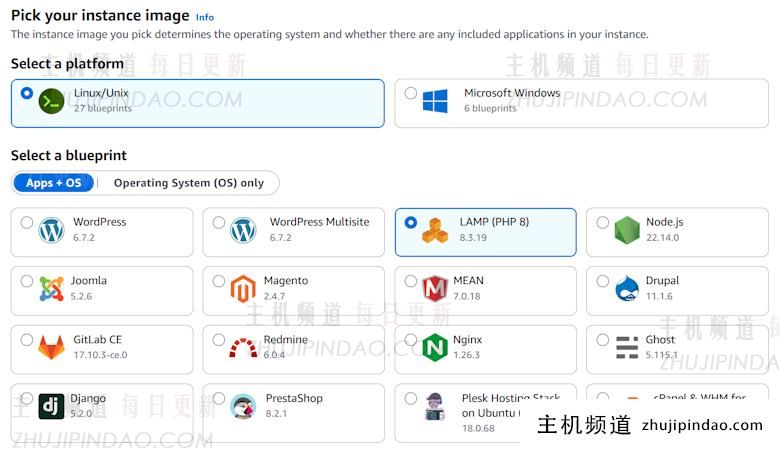The width and height of the screenshot is (780, 449).
Task: Click the LAMP orange blocks icon
Action: (435, 231)
